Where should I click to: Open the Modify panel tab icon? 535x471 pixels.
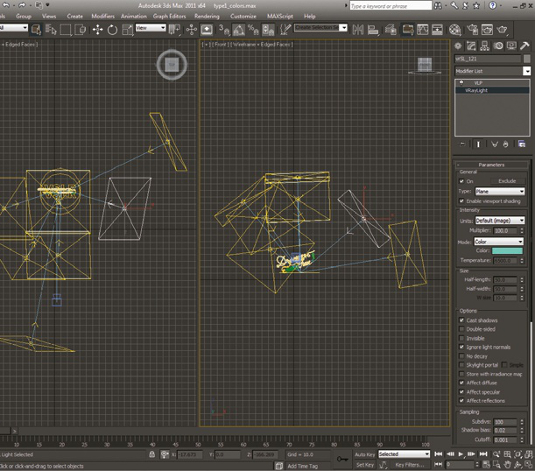click(472, 46)
